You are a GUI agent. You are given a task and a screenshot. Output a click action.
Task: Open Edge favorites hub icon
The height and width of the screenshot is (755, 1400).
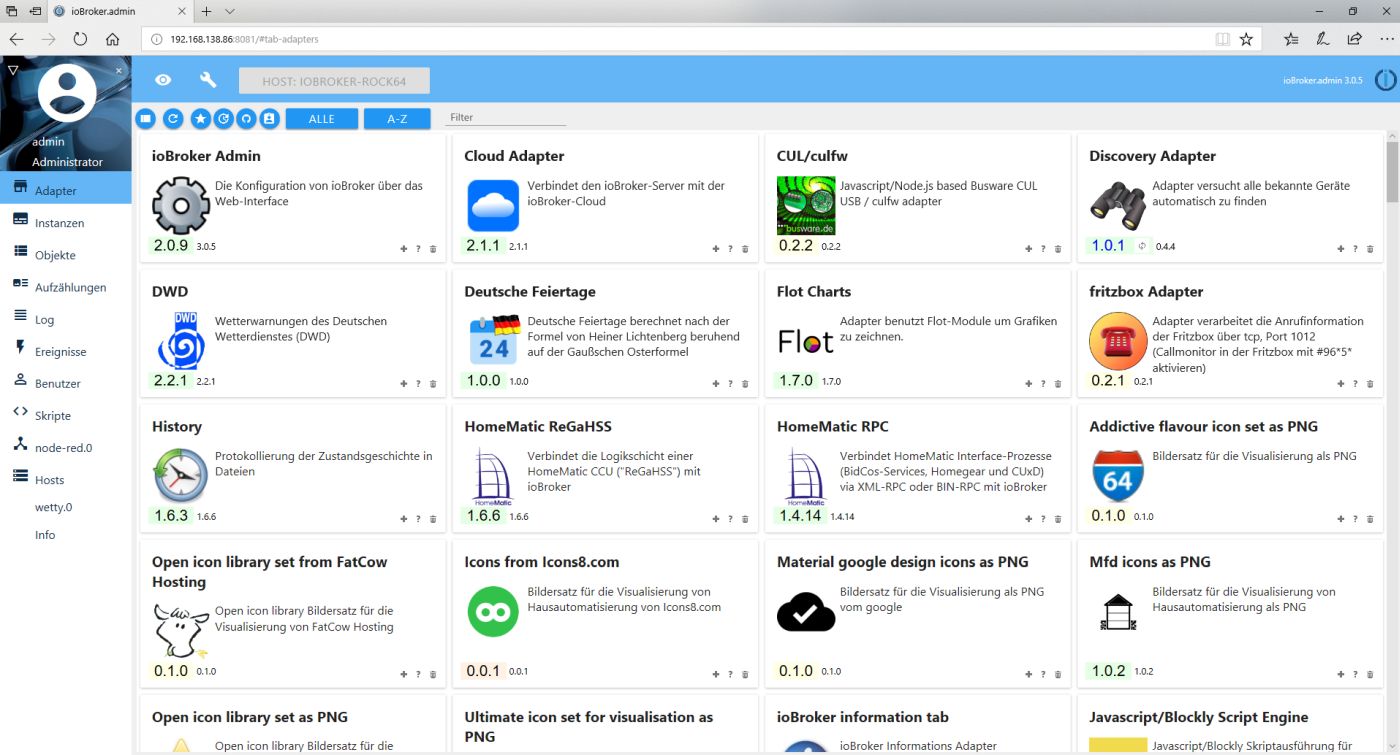pos(1291,39)
